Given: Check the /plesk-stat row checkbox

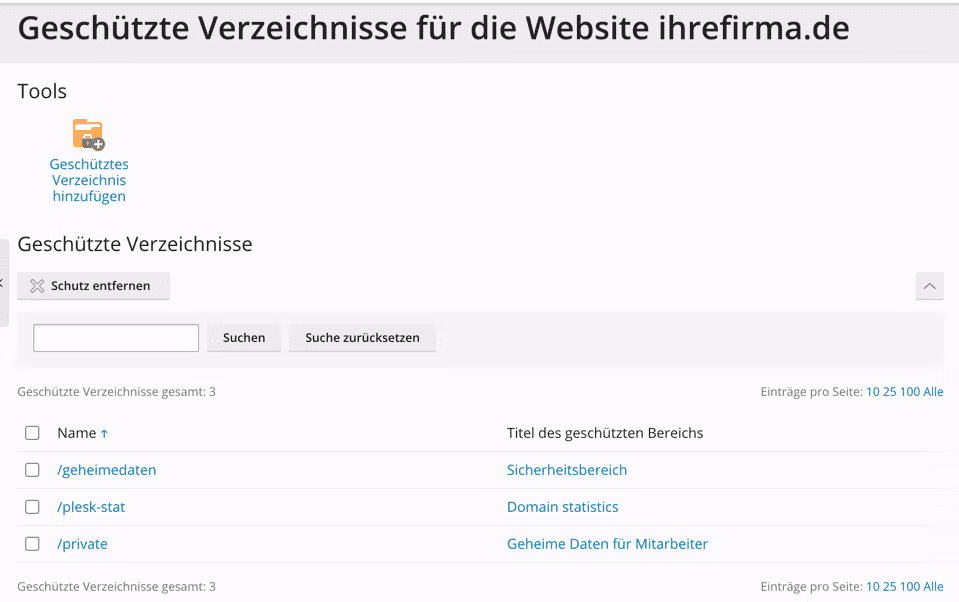Looking at the screenshot, I should point(32,507).
